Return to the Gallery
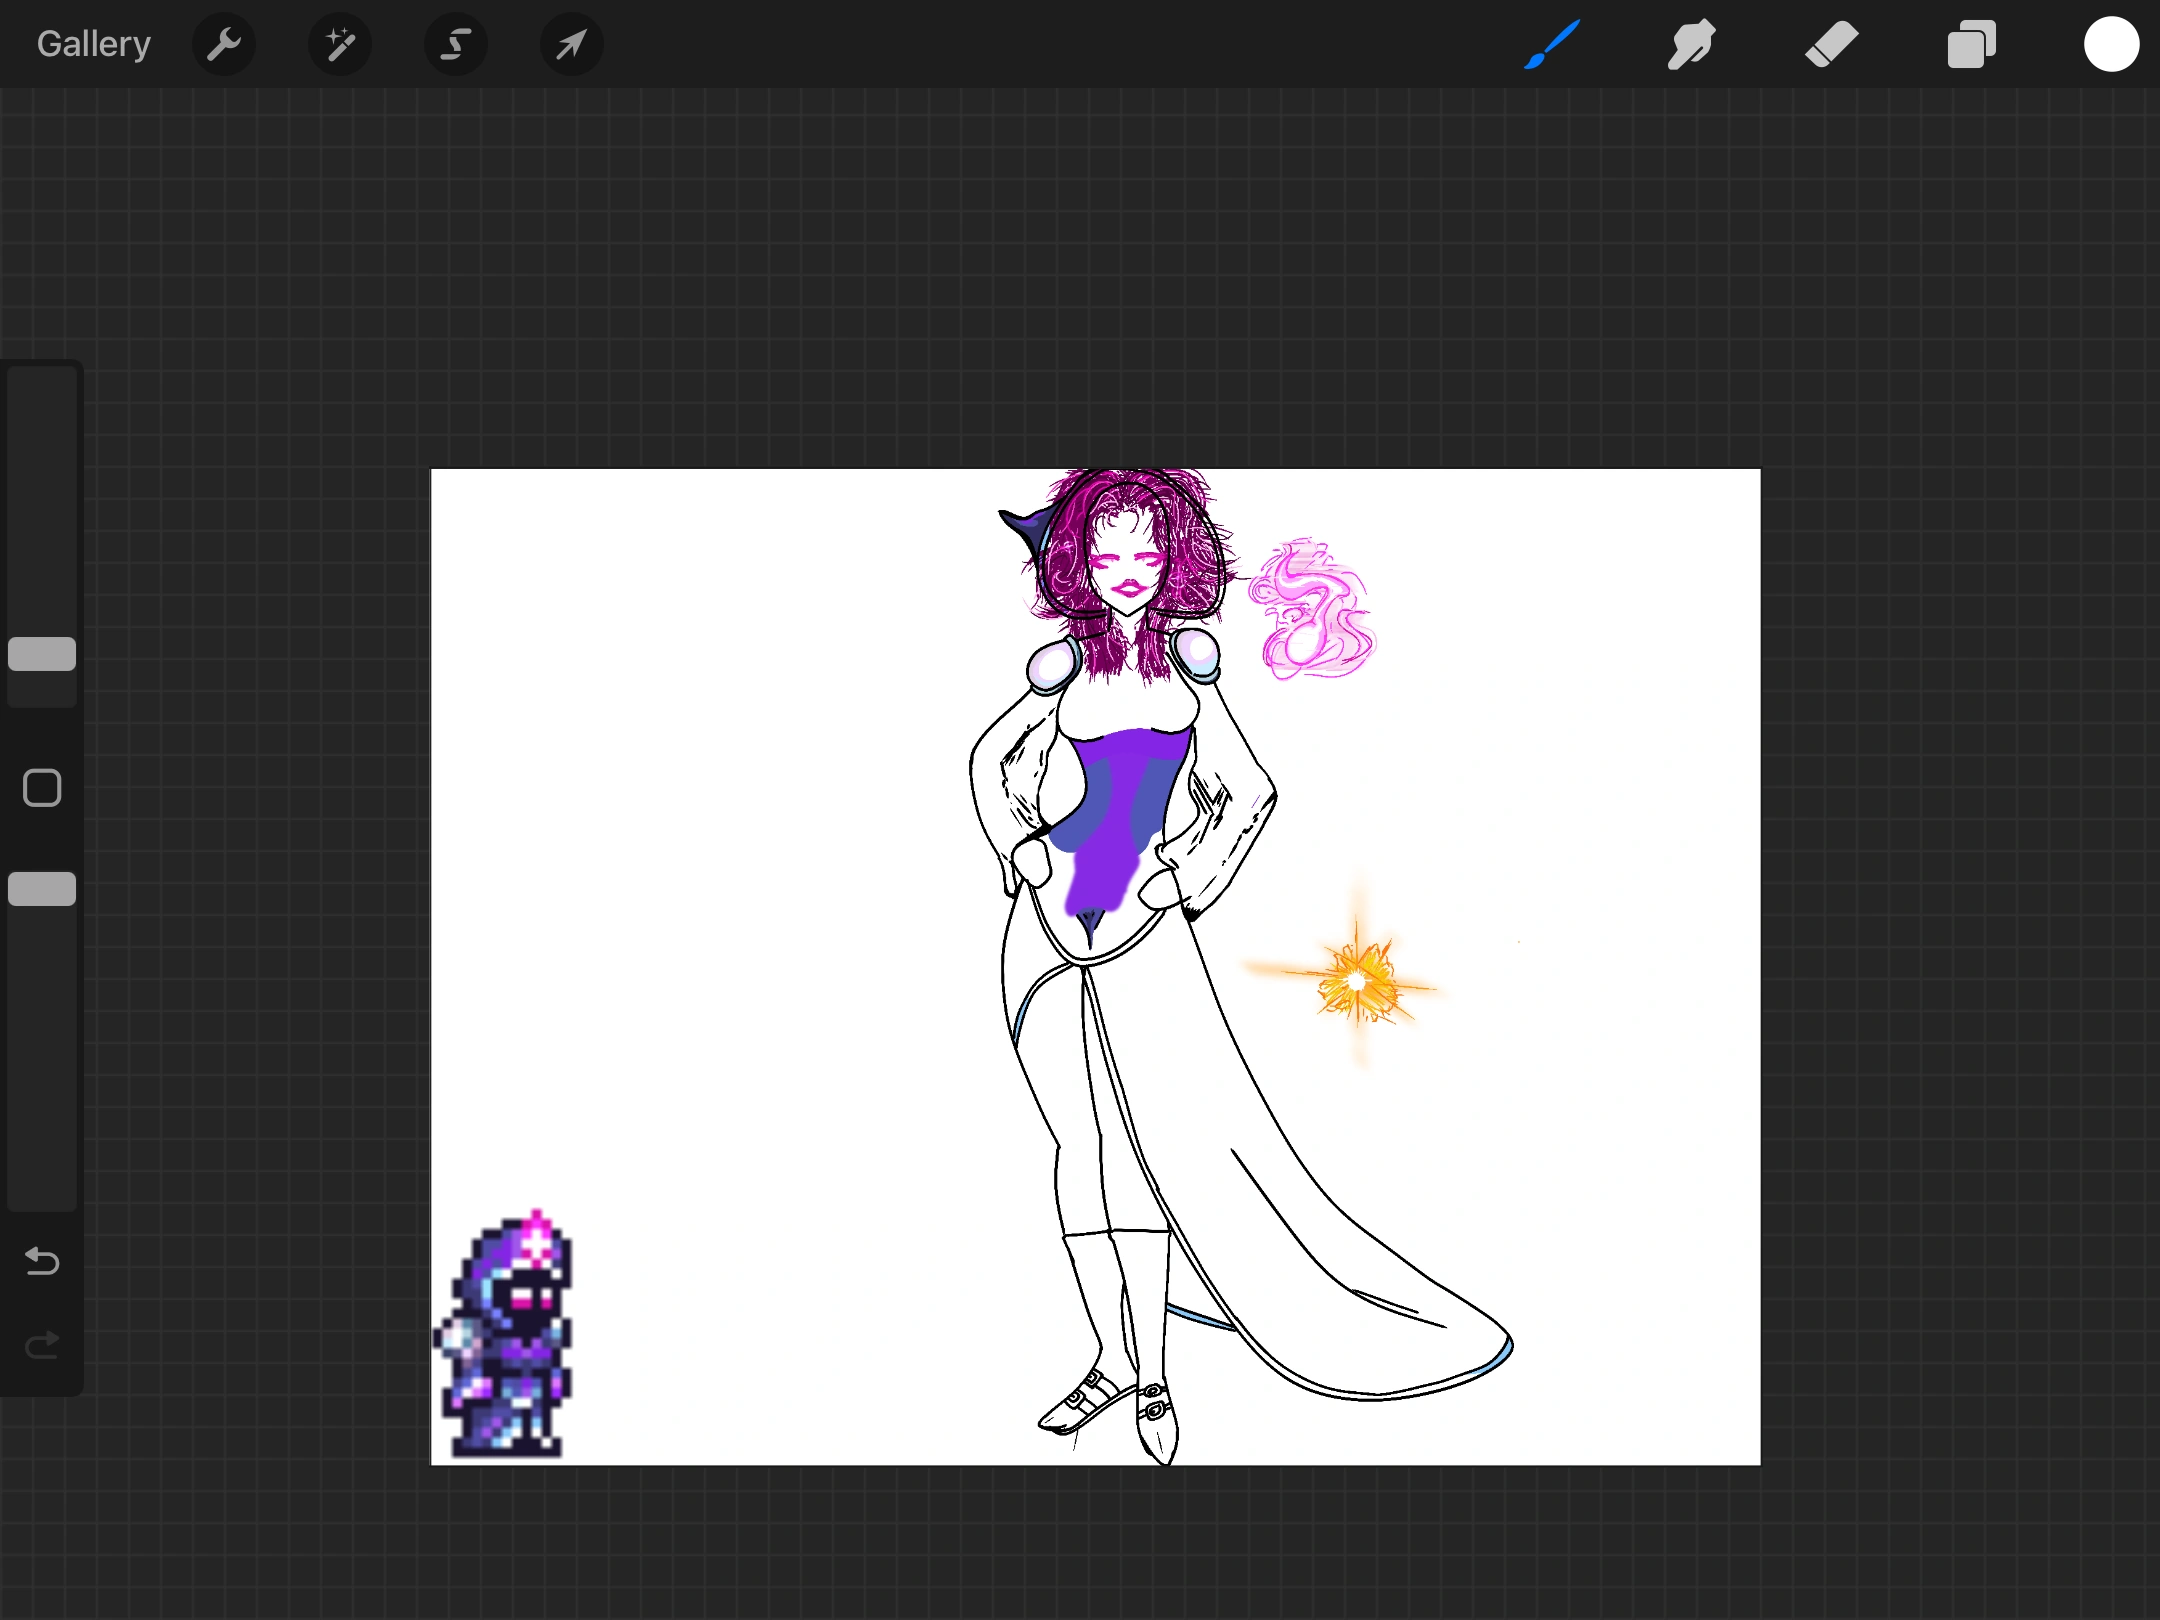This screenshot has height=1620, width=2160. pyautogui.click(x=92, y=43)
